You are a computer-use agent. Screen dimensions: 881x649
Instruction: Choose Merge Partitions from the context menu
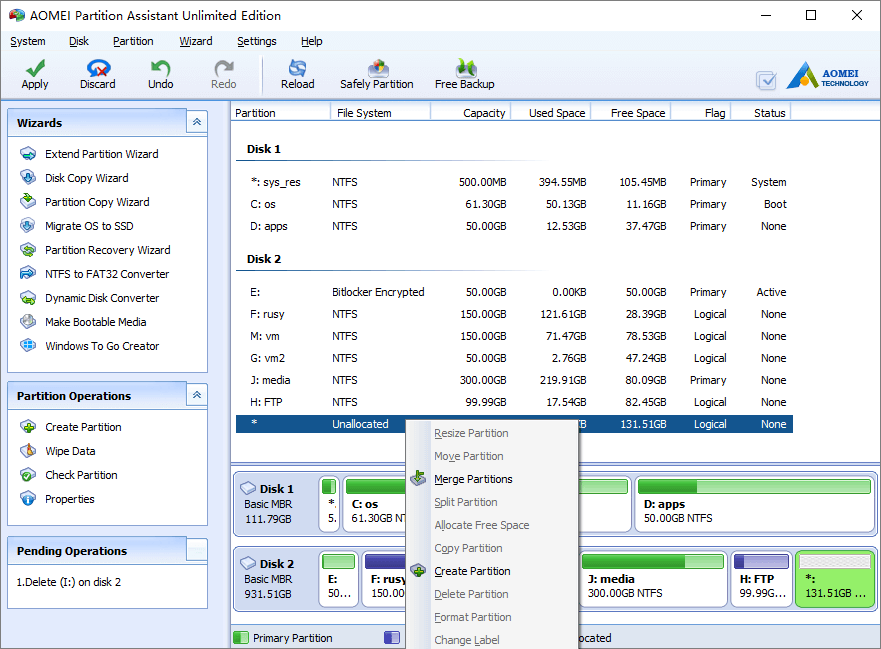point(475,478)
